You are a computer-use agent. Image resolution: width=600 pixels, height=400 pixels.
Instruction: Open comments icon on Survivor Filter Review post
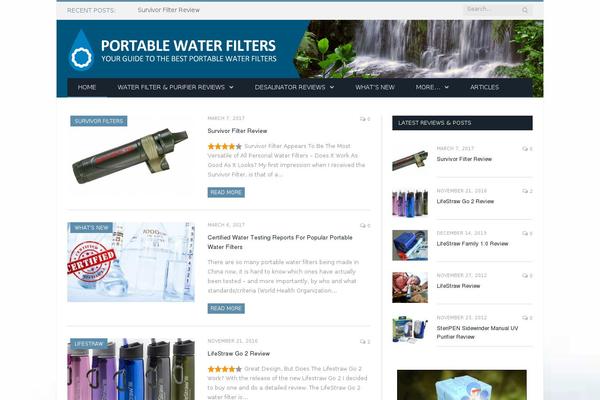[365, 119]
